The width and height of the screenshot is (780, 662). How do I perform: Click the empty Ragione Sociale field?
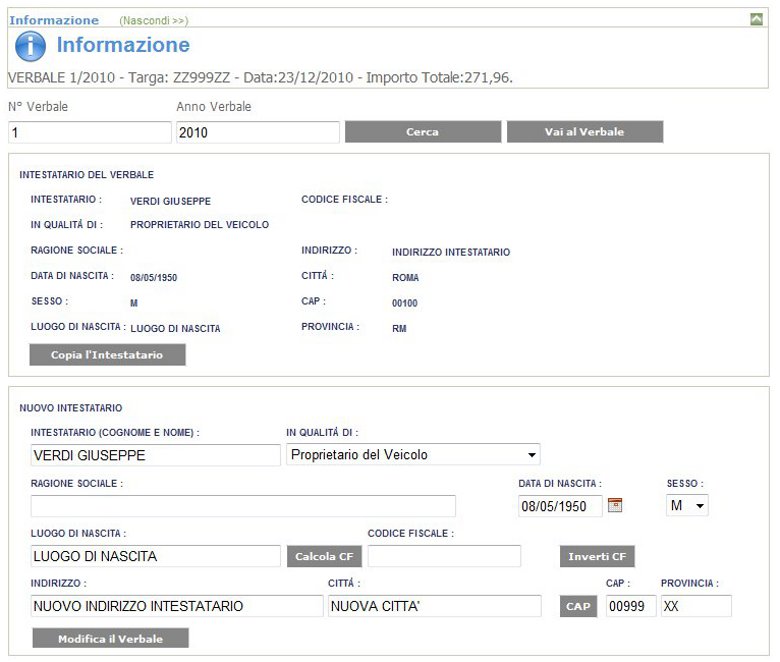[243, 506]
